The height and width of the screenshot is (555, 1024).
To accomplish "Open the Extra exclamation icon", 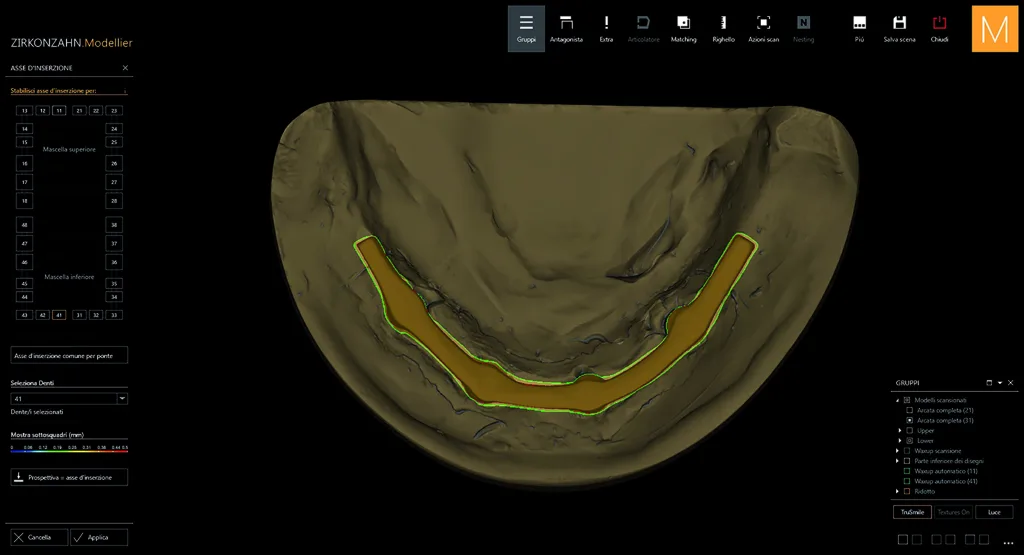I will click(x=606, y=28).
